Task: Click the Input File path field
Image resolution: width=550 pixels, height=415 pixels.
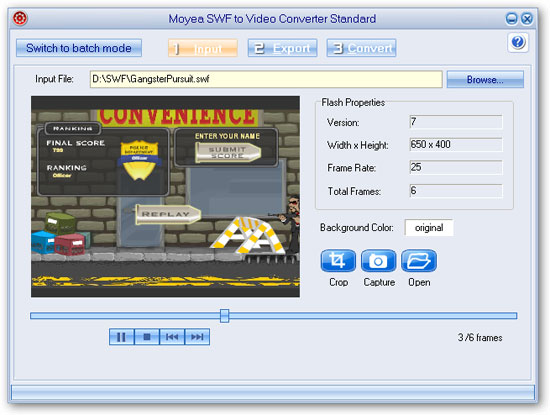Action: pos(266,79)
